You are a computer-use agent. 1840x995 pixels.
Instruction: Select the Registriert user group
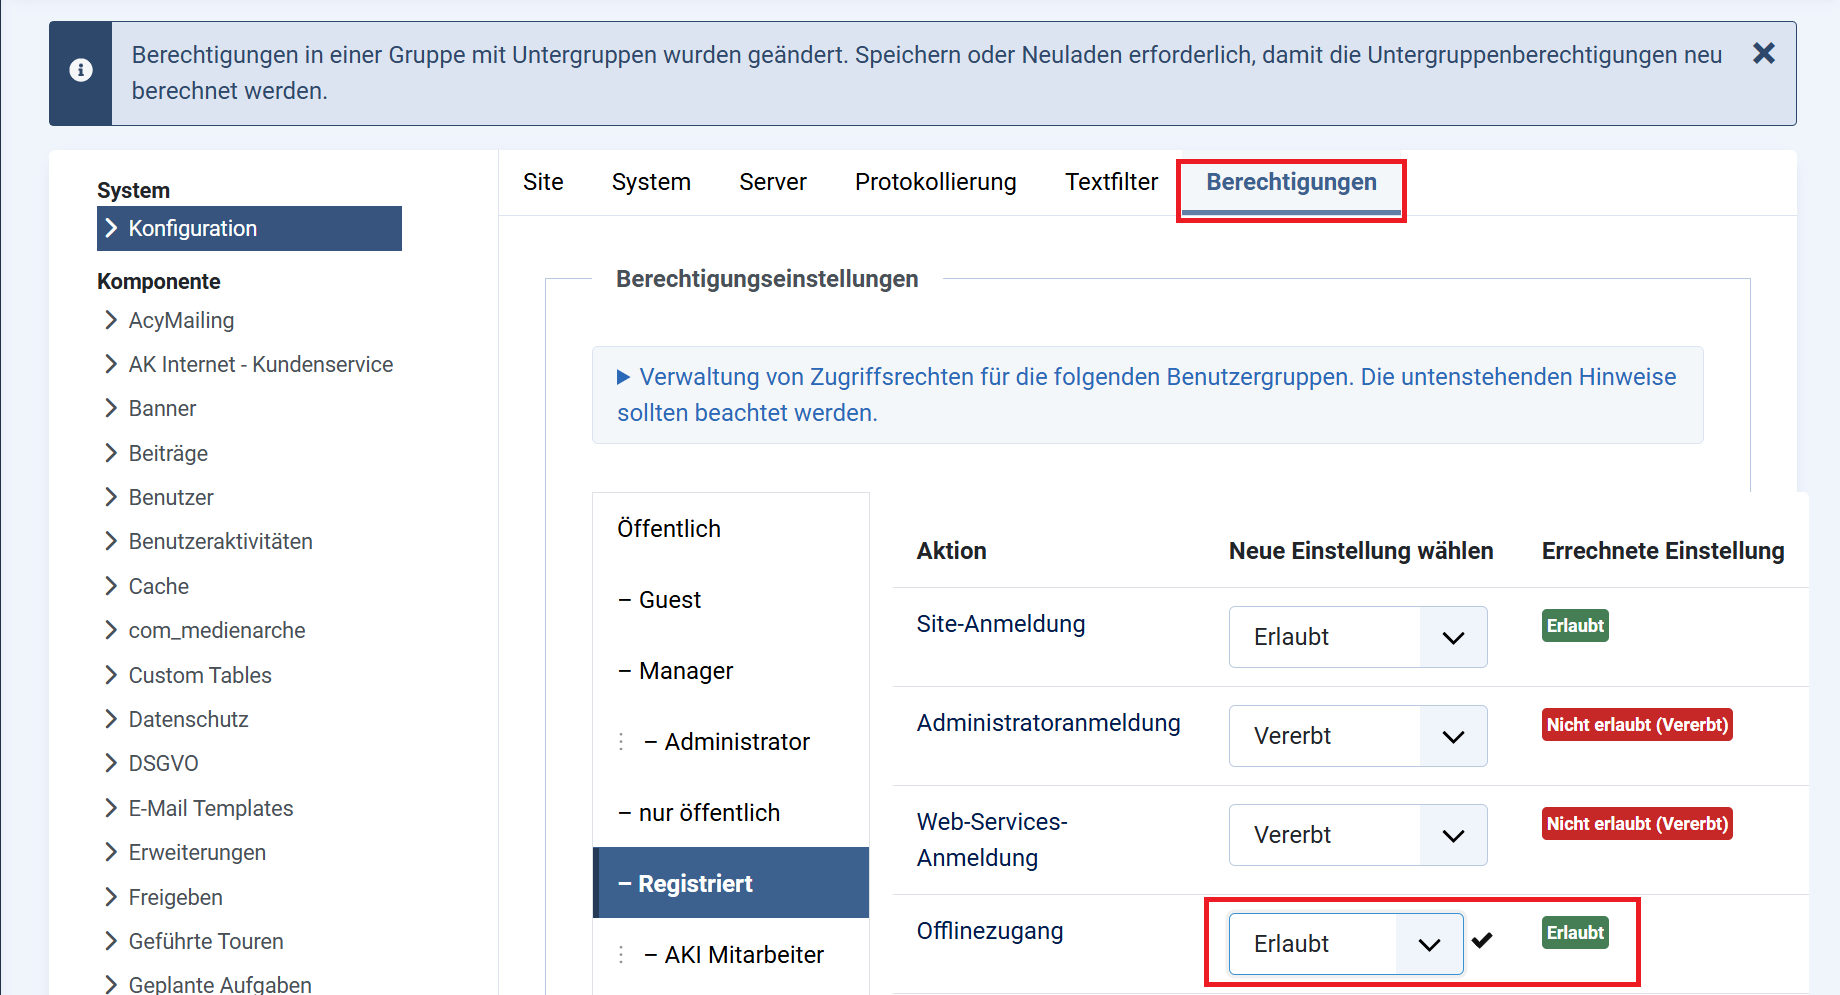click(694, 883)
